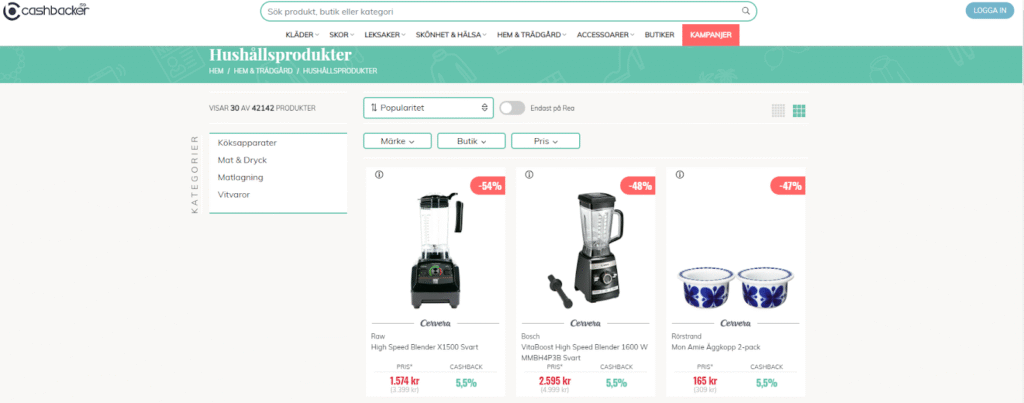The width and height of the screenshot is (1024, 403).
Task: Click 5,5% cashback on Rörstrand card
Action: point(767,383)
